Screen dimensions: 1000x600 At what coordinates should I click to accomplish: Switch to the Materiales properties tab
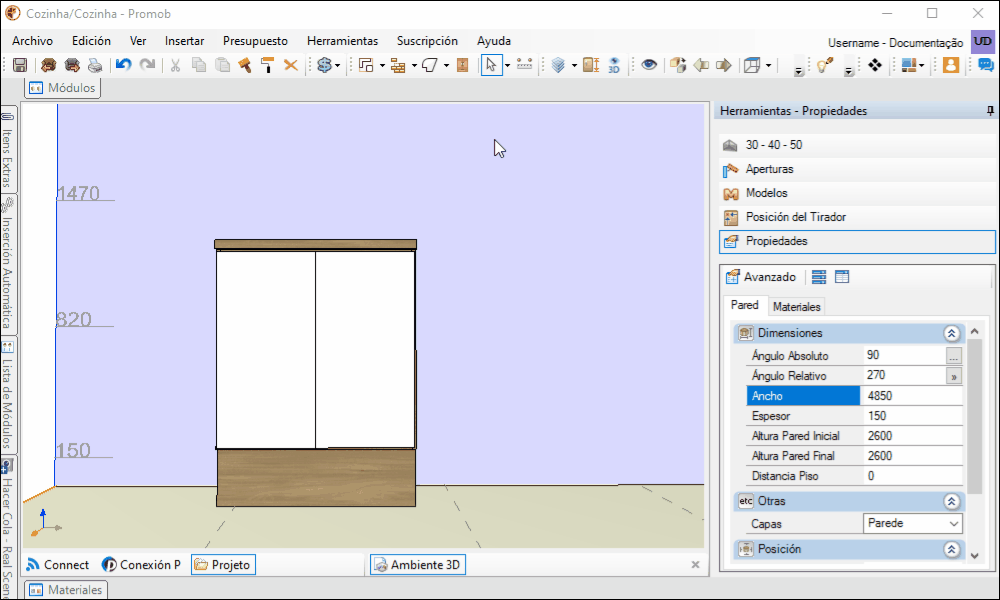(797, 307)
